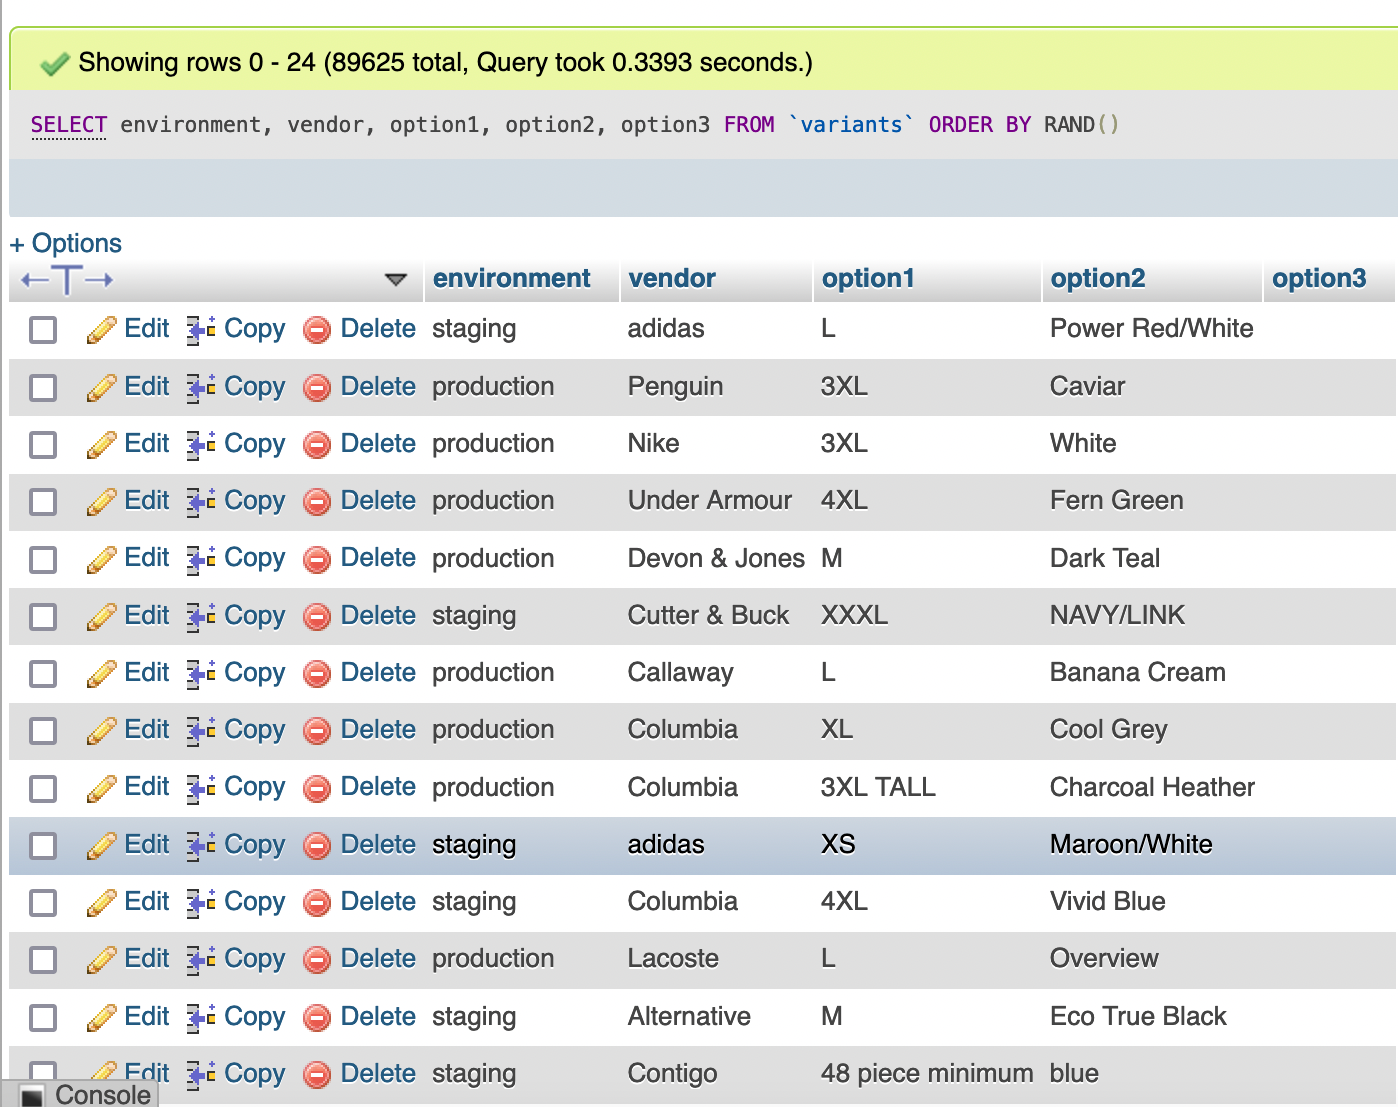Sort table by option2 column header
The height and width of the screenshot is (1107, 1398).
point(1097,278)
